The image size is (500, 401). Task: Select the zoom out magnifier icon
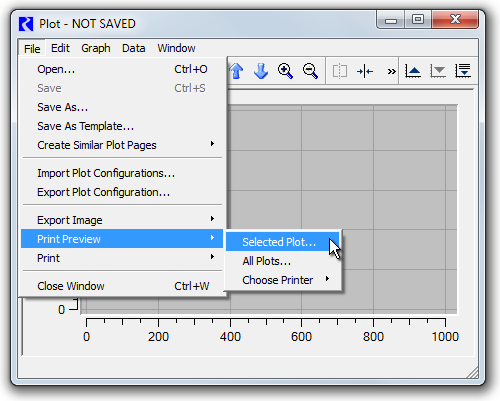click(x=310, y=71)
